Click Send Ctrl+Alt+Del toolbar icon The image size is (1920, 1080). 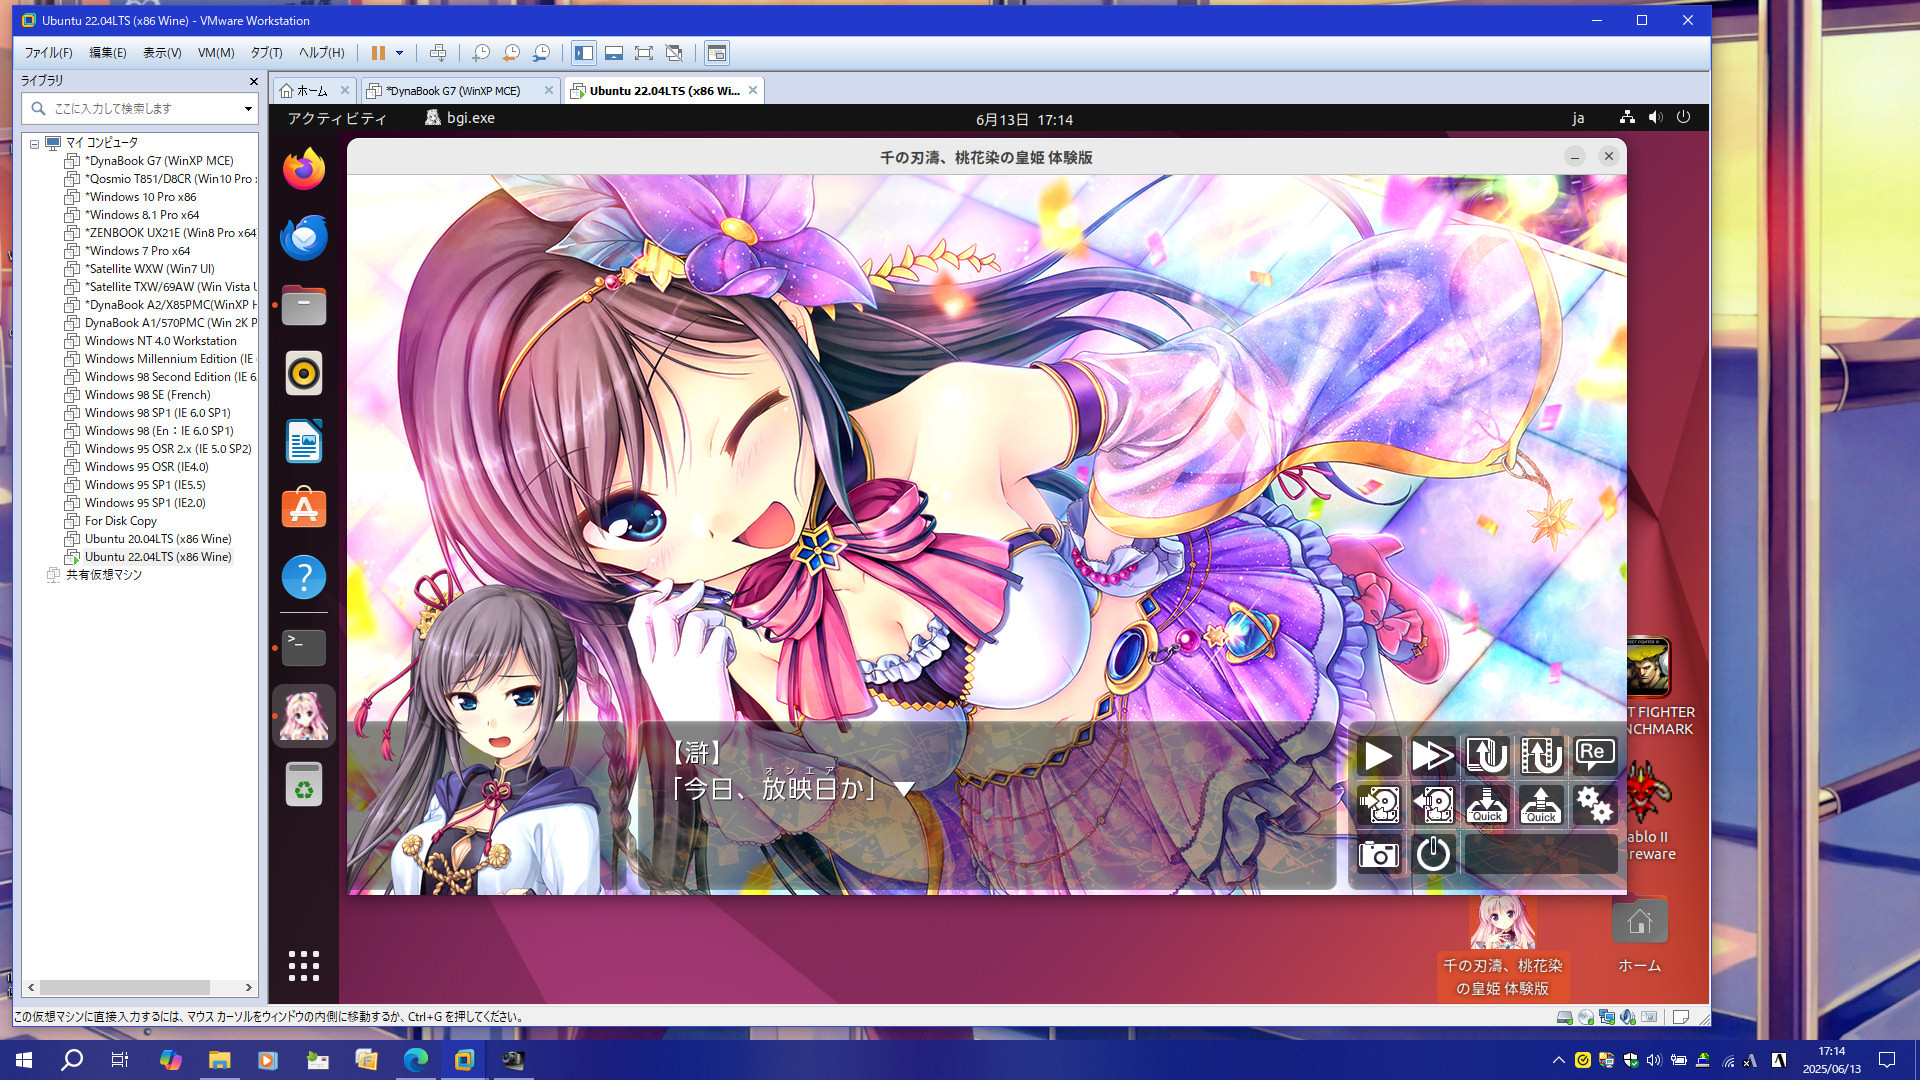[438, 53]
